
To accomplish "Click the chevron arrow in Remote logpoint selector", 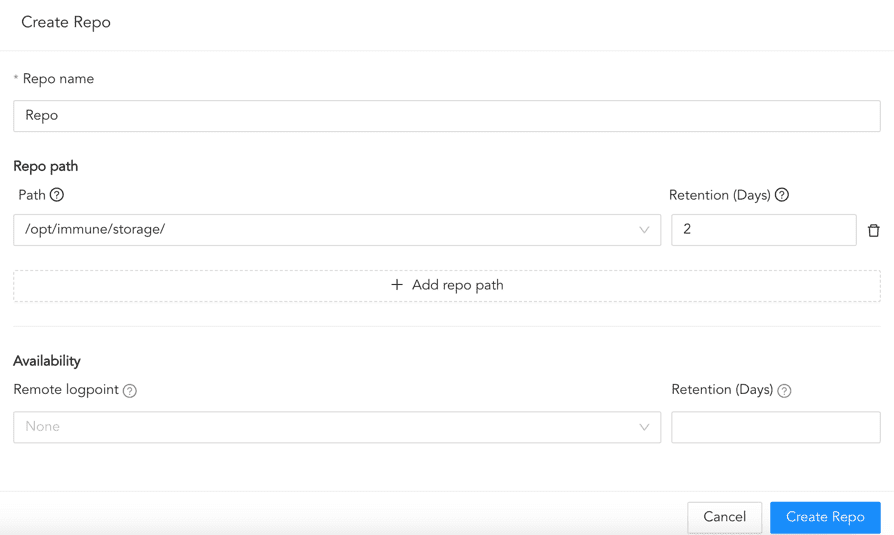I will 644,427.
